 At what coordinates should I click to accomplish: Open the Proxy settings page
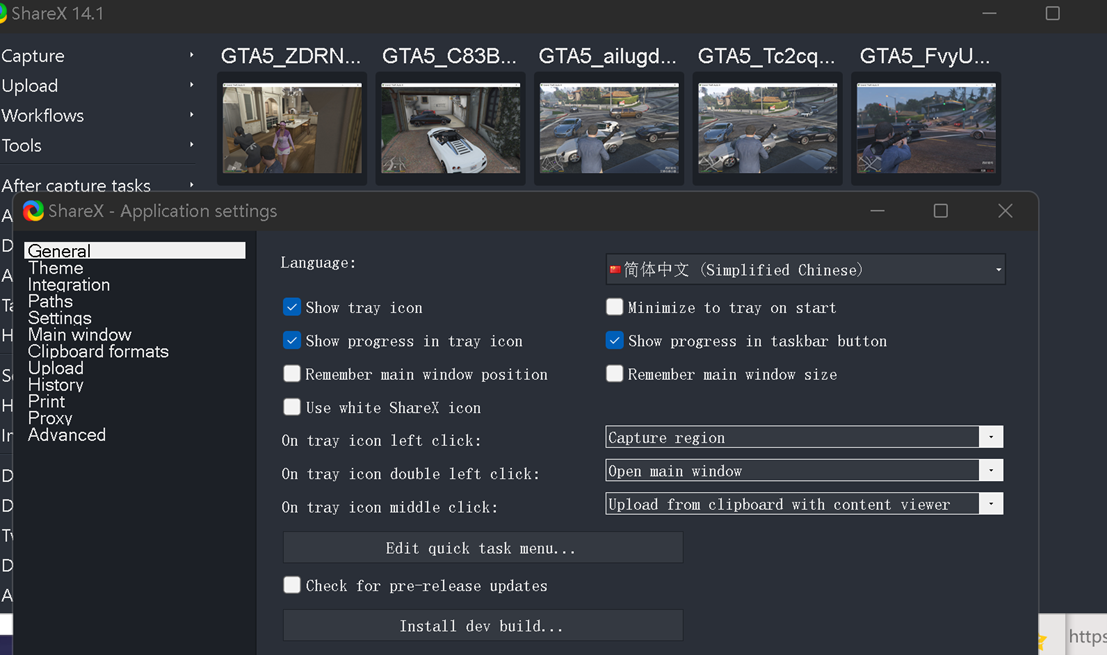(x=50, y=418)
